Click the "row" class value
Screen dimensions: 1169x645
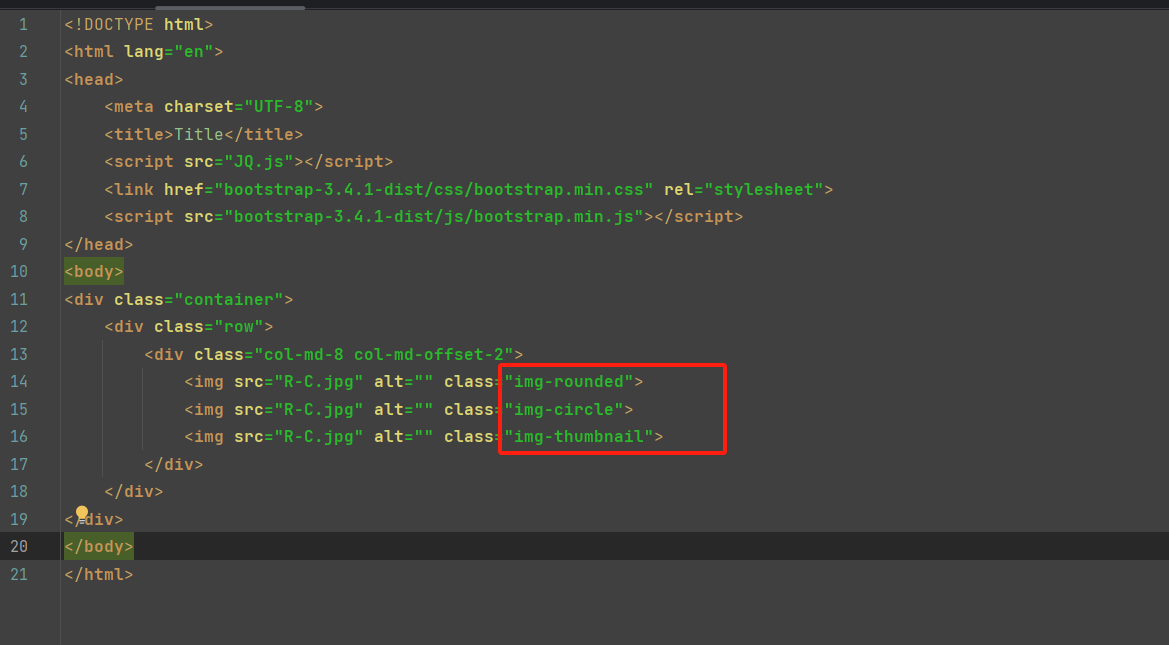click(x=239, y=327)
